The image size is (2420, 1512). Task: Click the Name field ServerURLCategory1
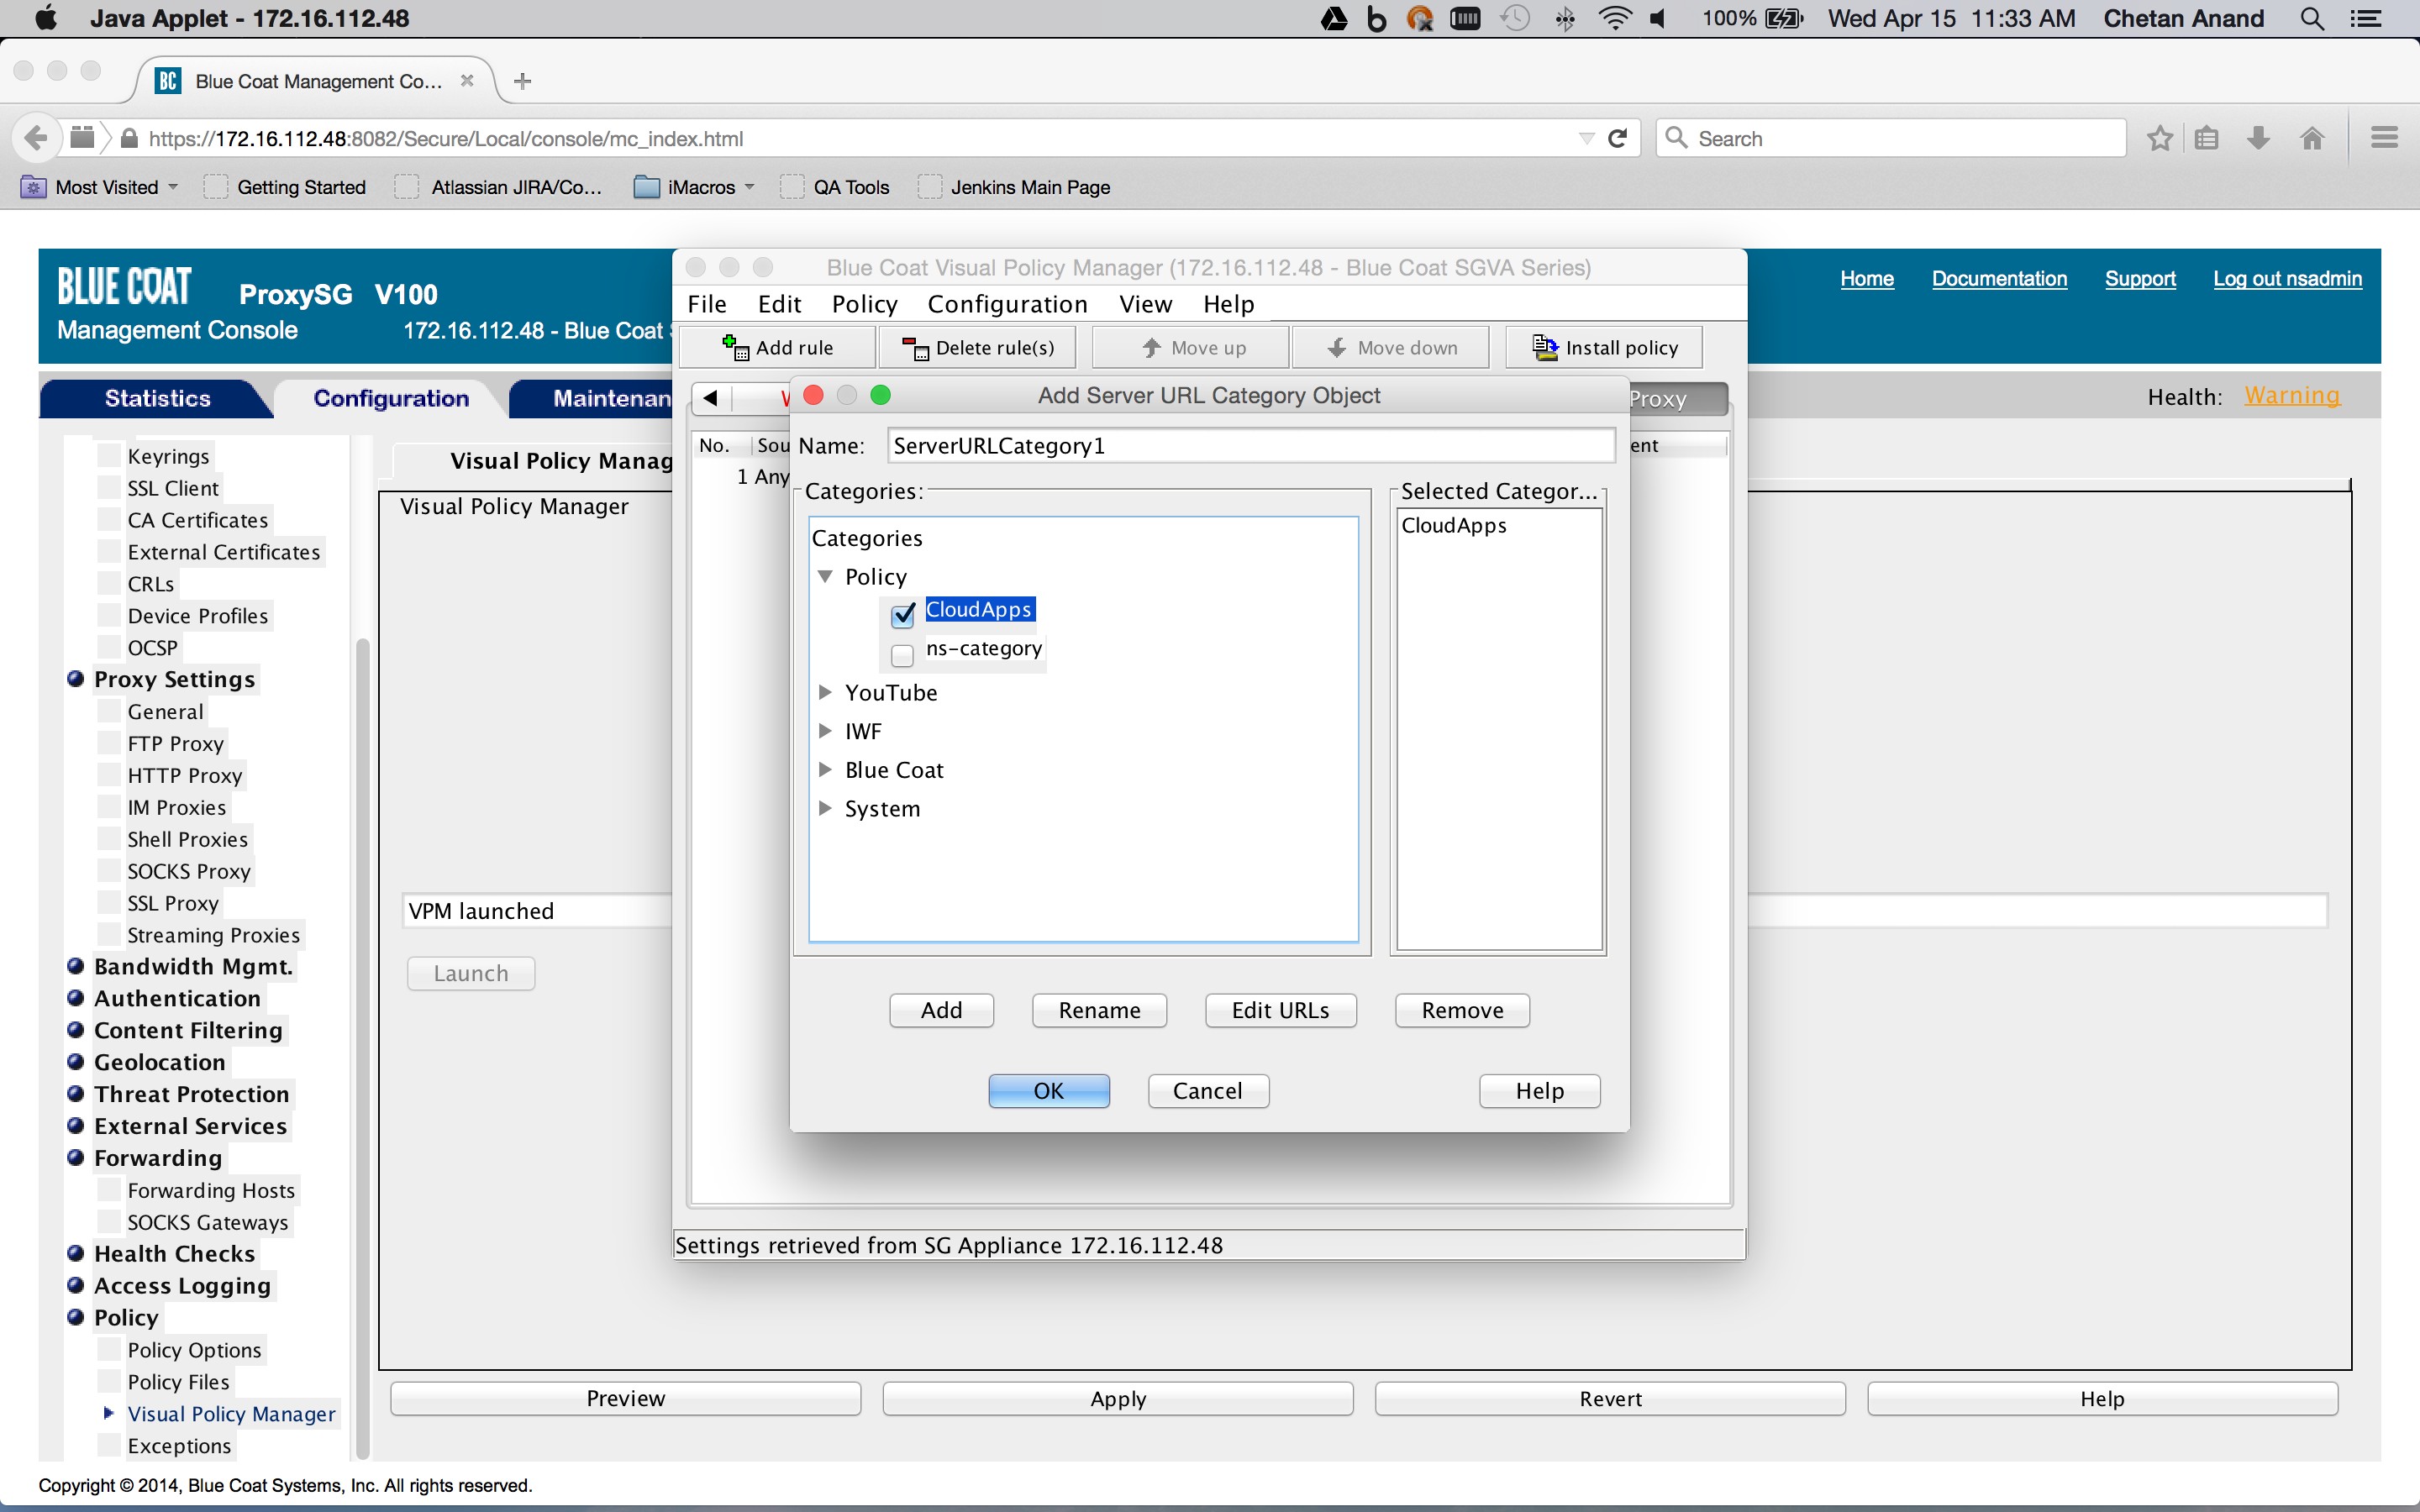click(x=1250, y=446)
